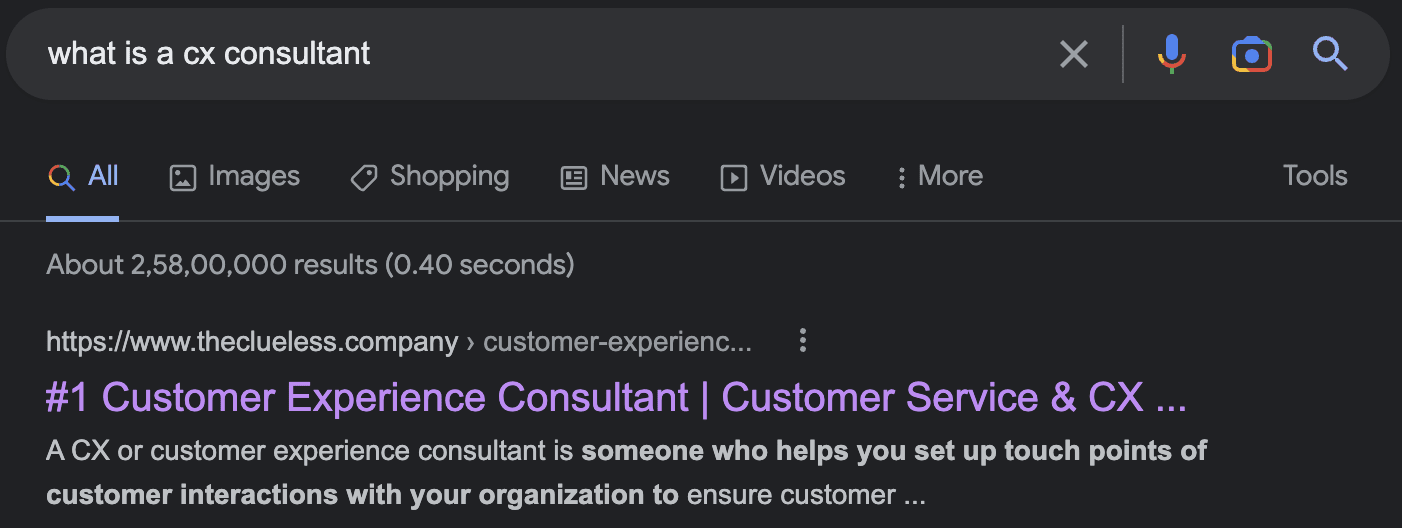Switch to the Images tab label

(254, 177)
